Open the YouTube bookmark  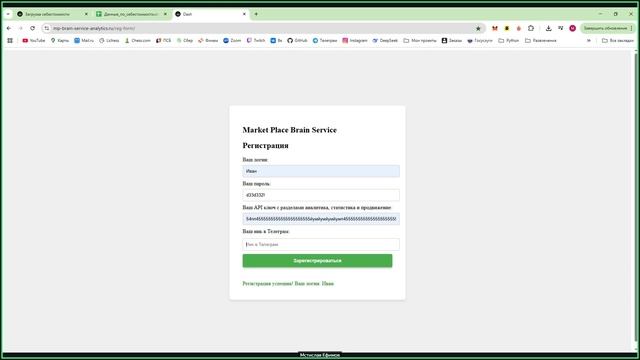click(34, 40)
